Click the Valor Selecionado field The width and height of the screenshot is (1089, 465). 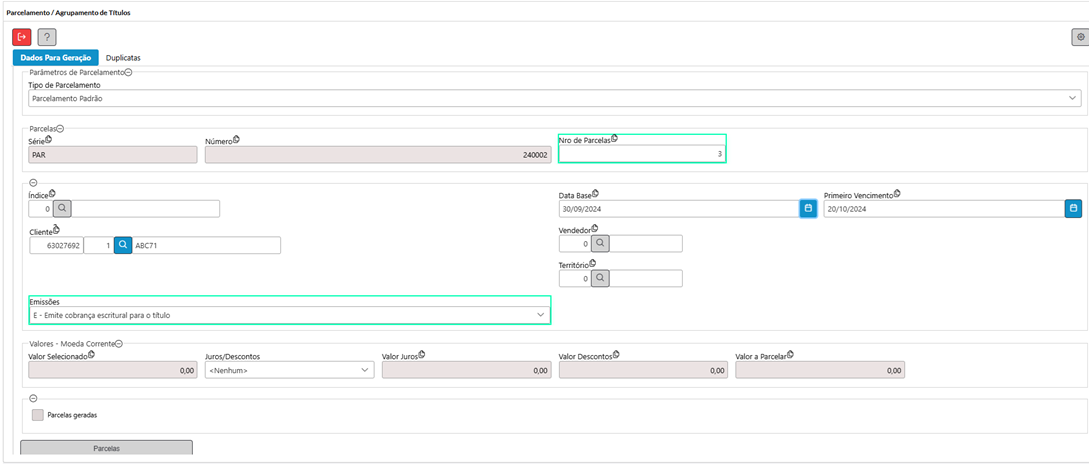[113, 371]
